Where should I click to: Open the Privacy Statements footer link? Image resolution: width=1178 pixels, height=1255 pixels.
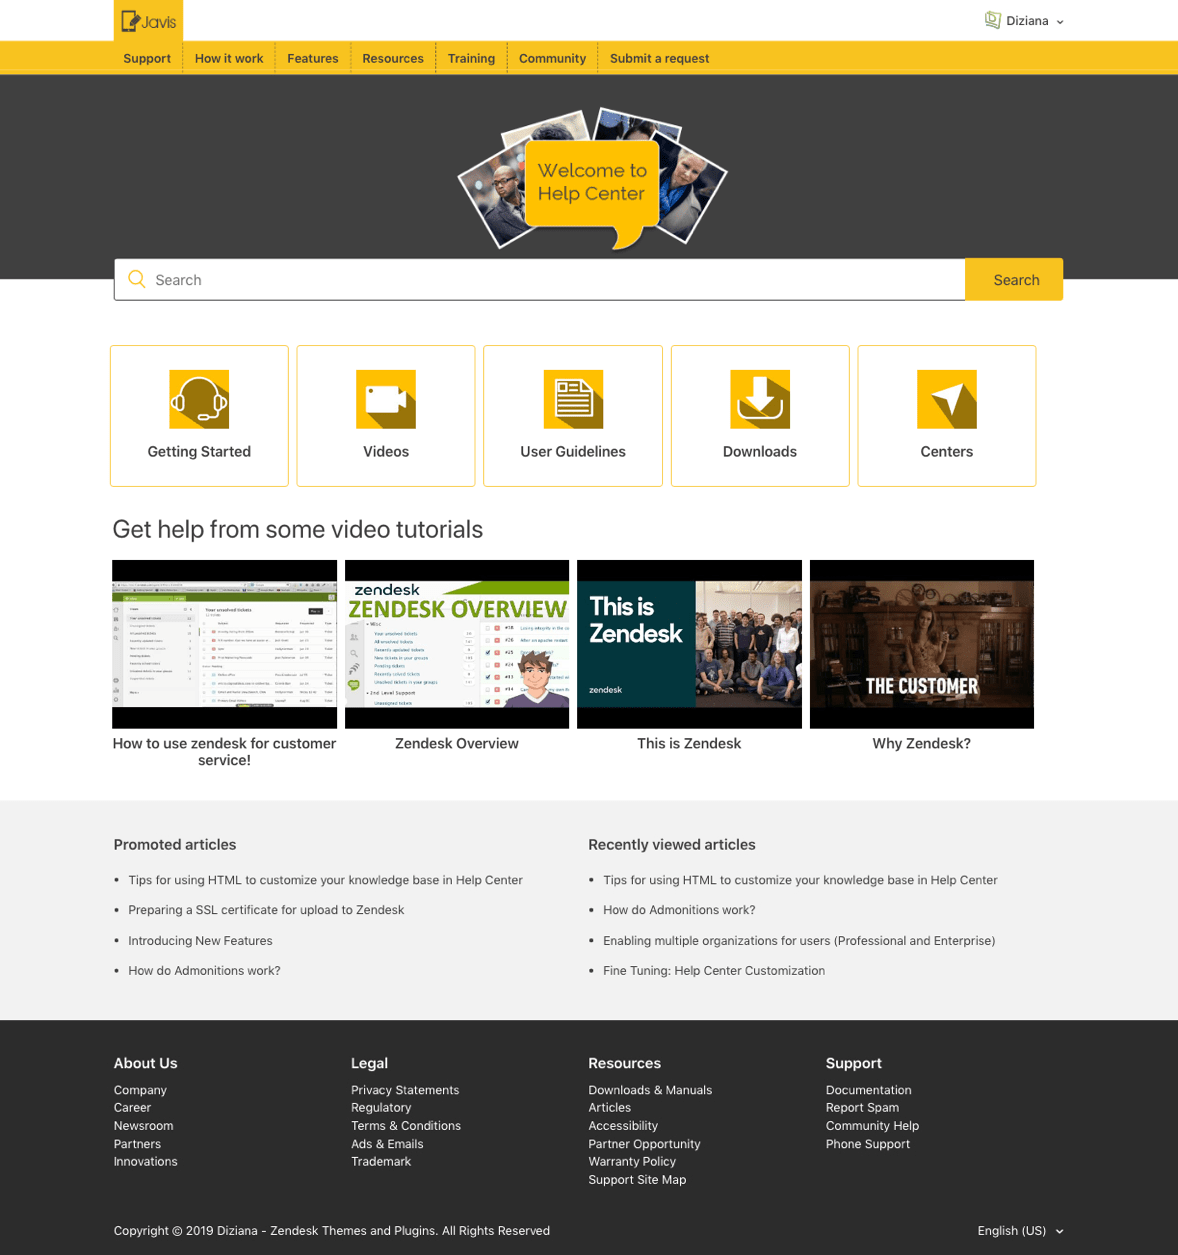(x=405, y=1090)
